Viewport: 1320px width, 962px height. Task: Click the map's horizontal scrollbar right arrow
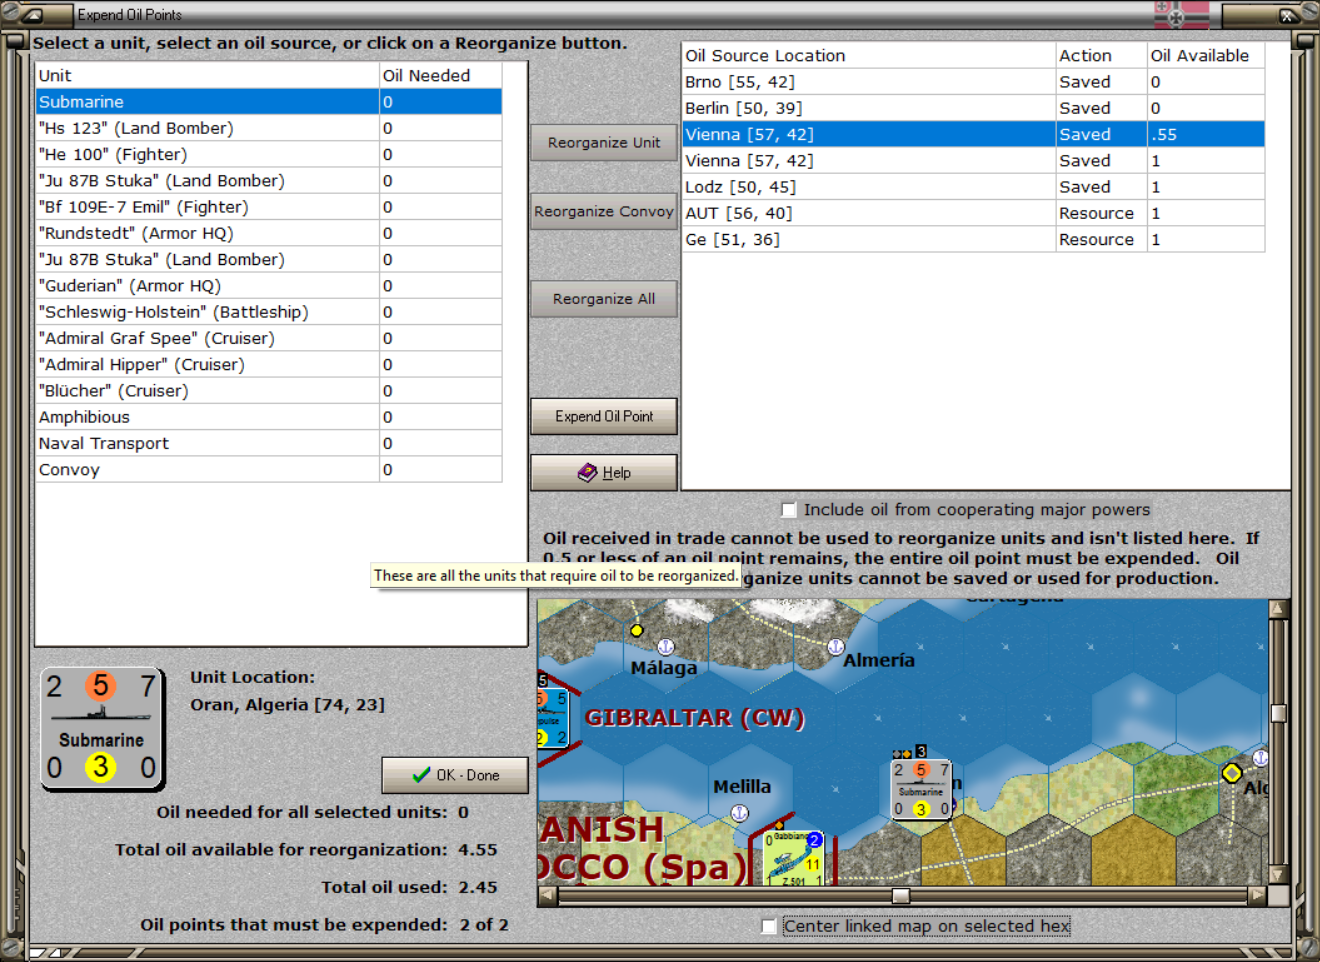click(1257, 896)
